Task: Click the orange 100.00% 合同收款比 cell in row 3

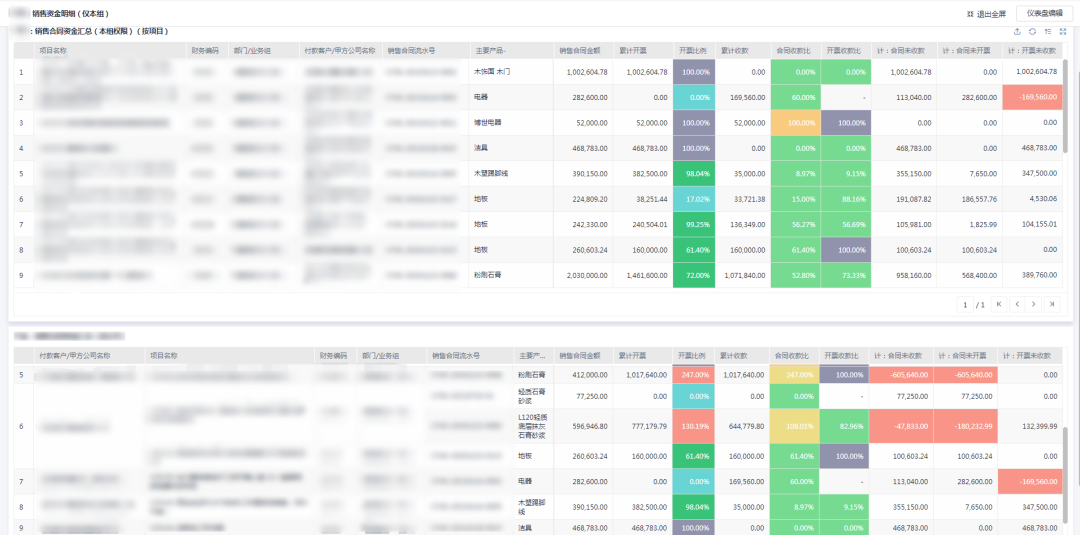Action: pos(796,123)
